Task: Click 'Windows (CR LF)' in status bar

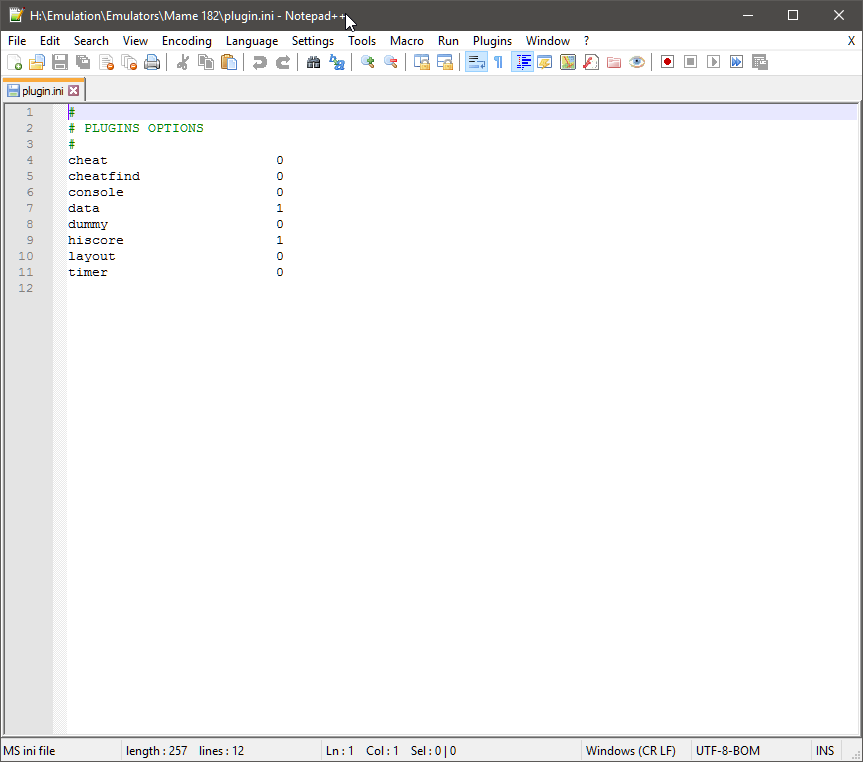Action: point(630,751)
